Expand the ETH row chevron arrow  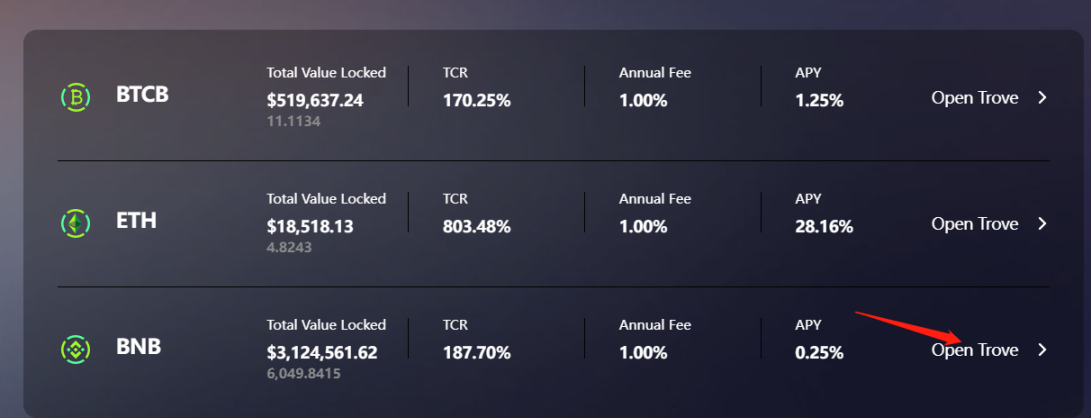coord(1042,224)
